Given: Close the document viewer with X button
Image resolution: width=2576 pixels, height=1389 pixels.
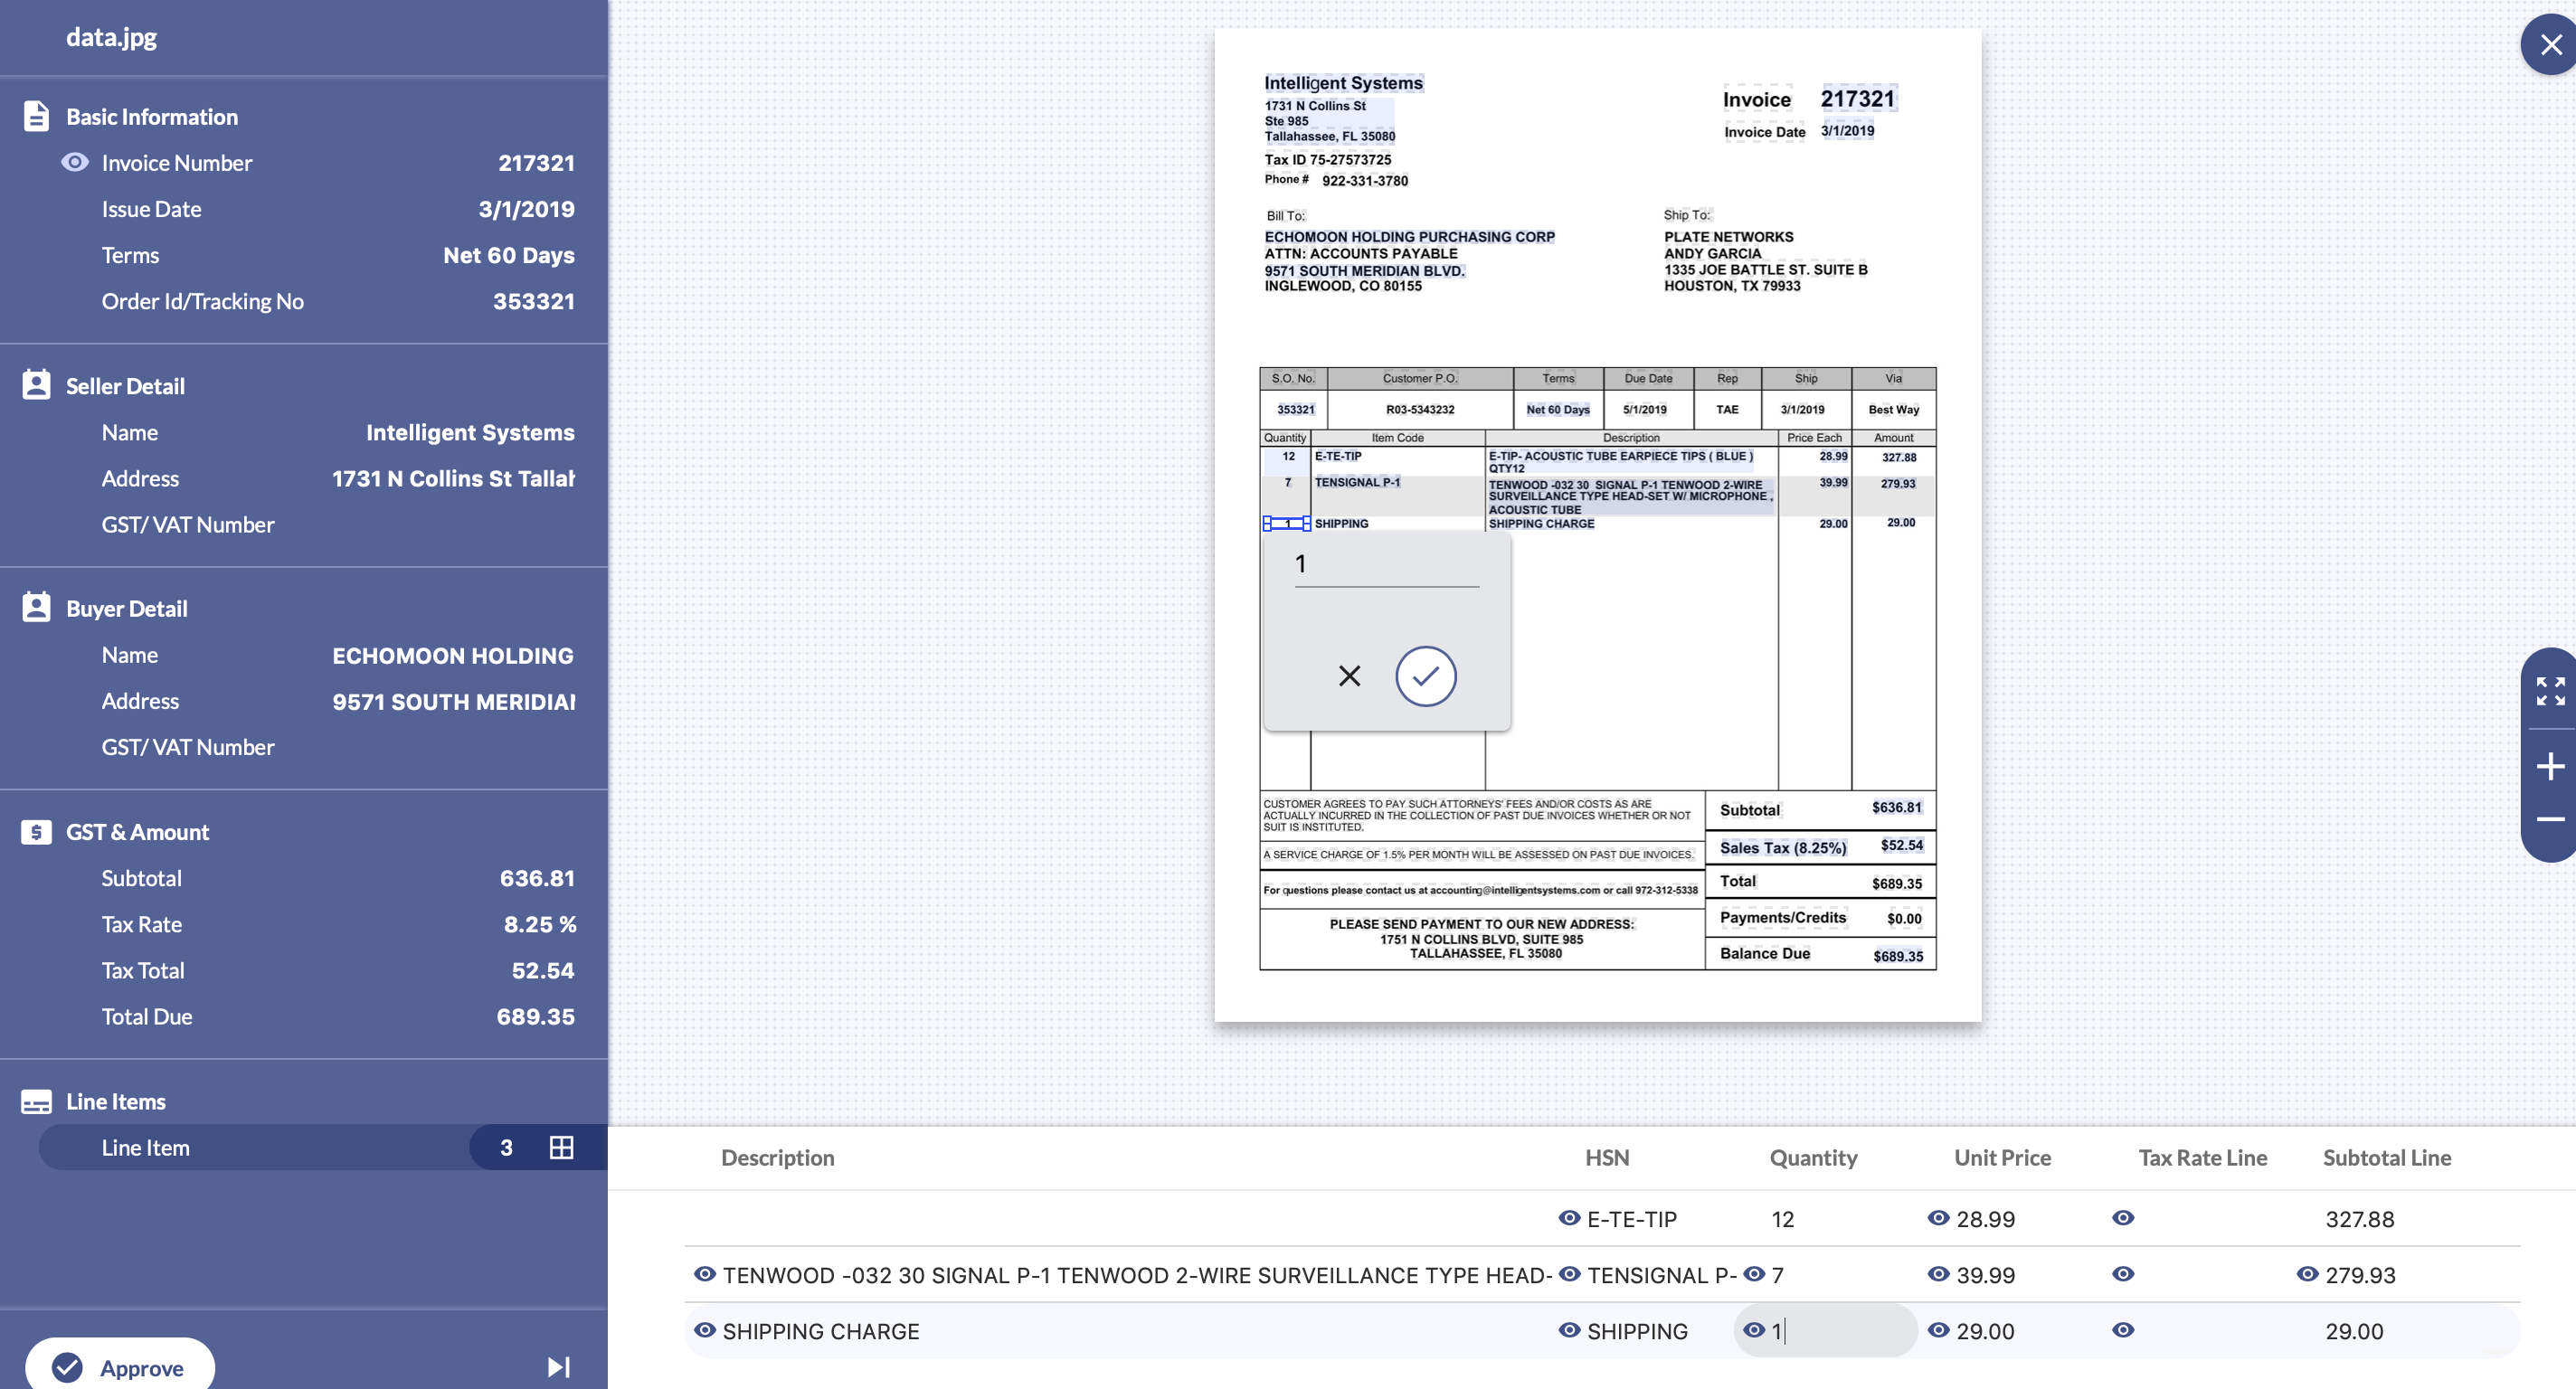Looking at the screenshot, I should tap(2551, 45).
